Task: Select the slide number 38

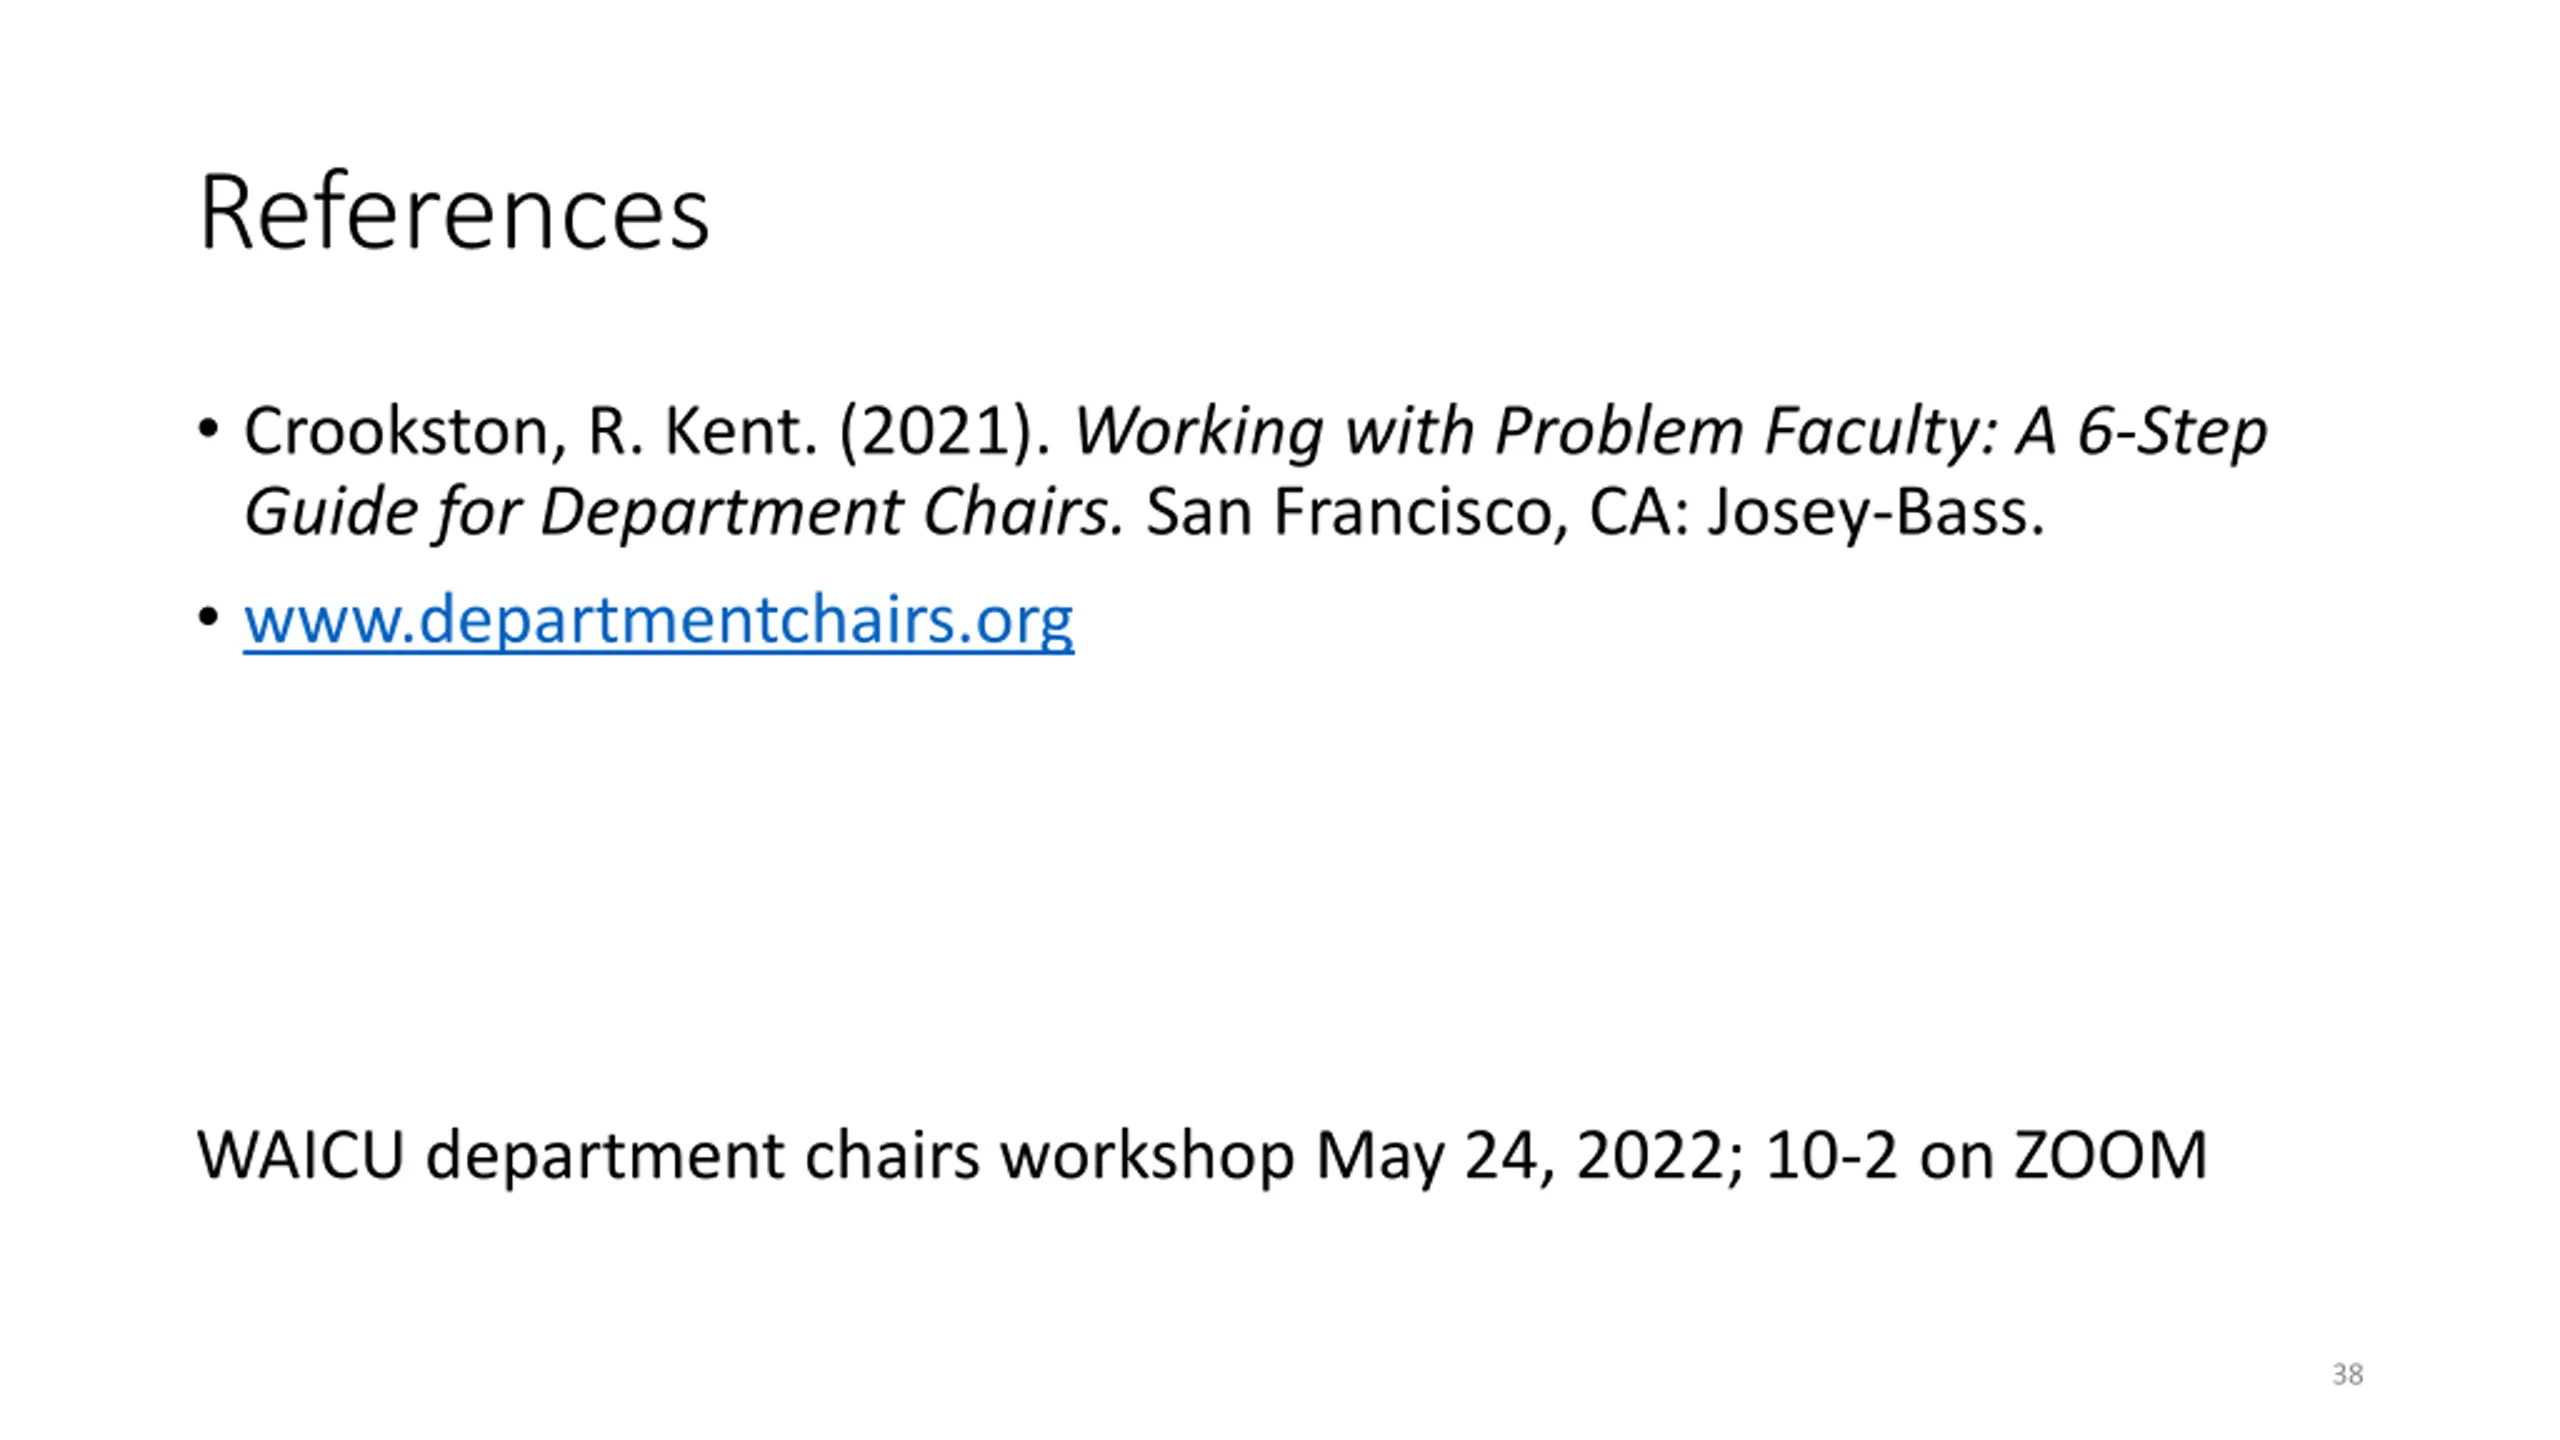Action: click(x=2347, y=1374)
